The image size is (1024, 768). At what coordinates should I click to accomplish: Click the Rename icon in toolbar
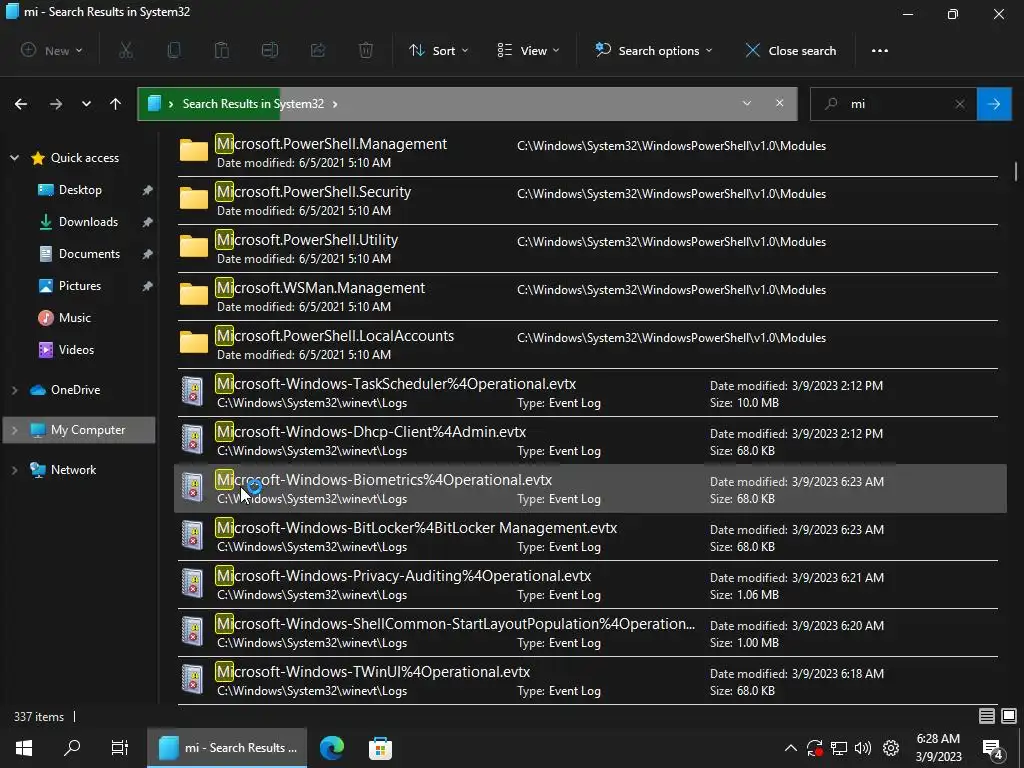point(270,50)
